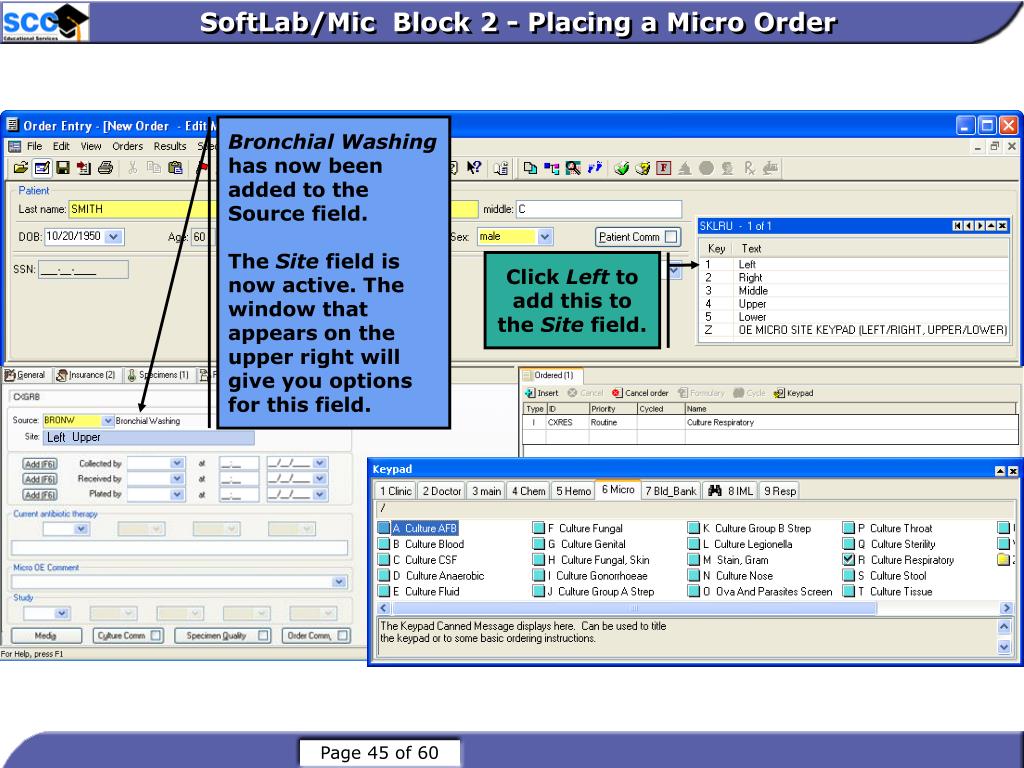Click keypad scrollbar right arrow
The height and width of the screenshot is (768, 1024).
pos(1005,608)
